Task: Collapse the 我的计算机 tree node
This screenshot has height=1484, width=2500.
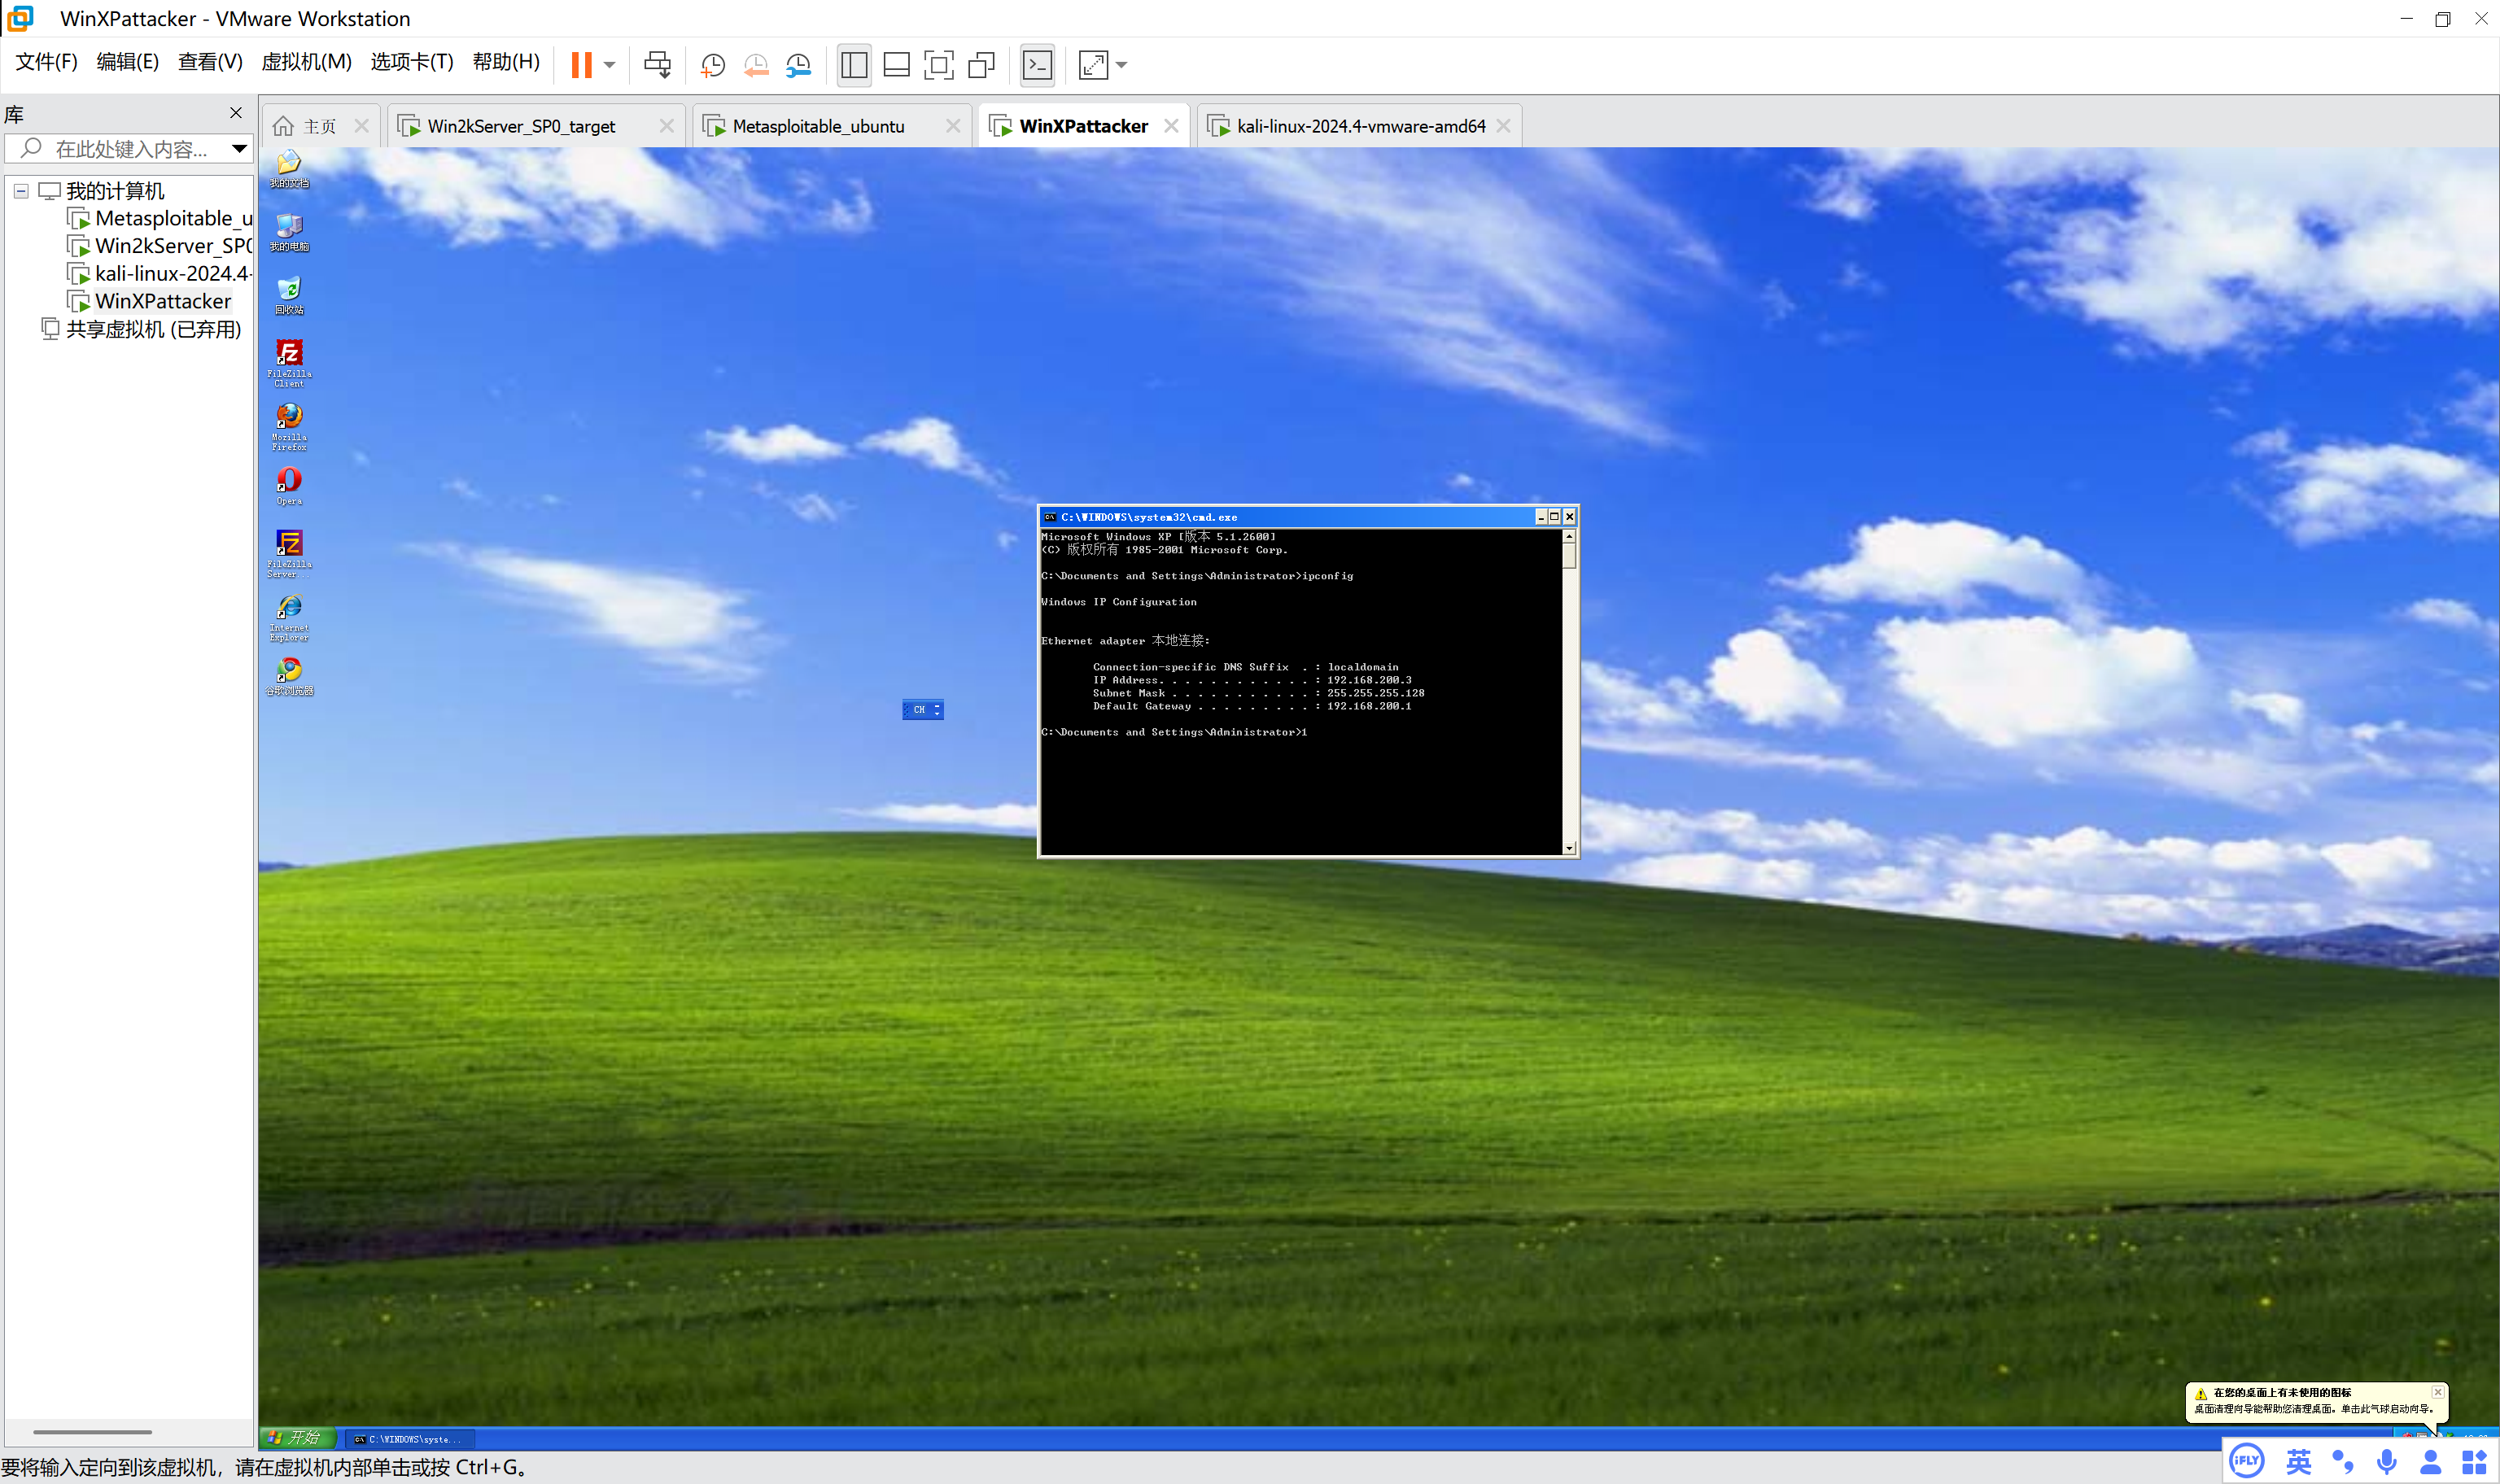Action: pos(21,190)
